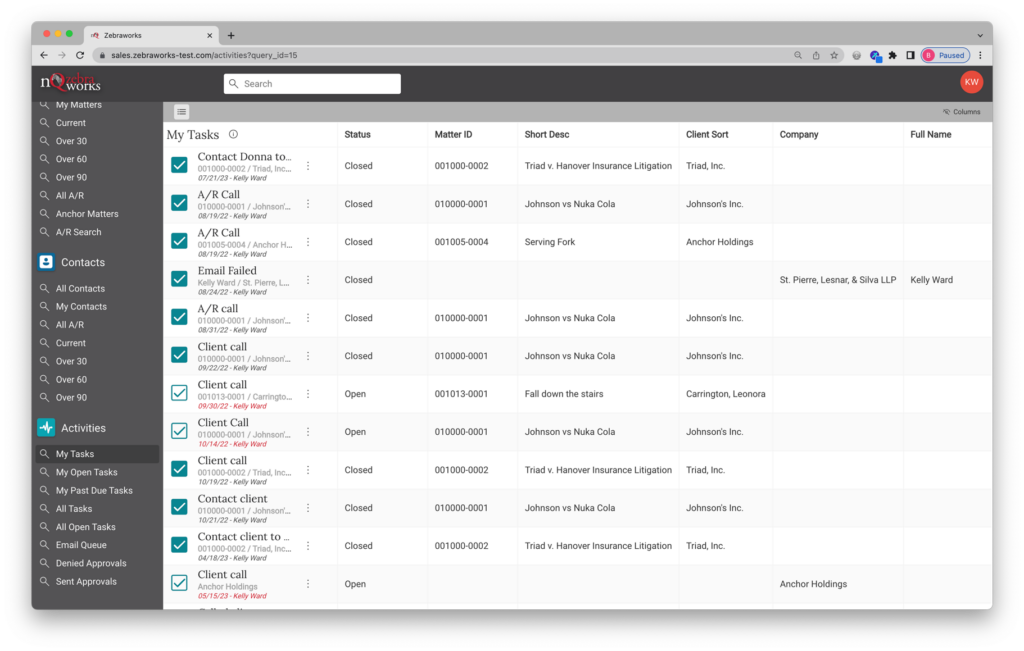Open the list view icon above My Tasks
This screenshot has height=651, width=1024.
click(x=181, y=111)
